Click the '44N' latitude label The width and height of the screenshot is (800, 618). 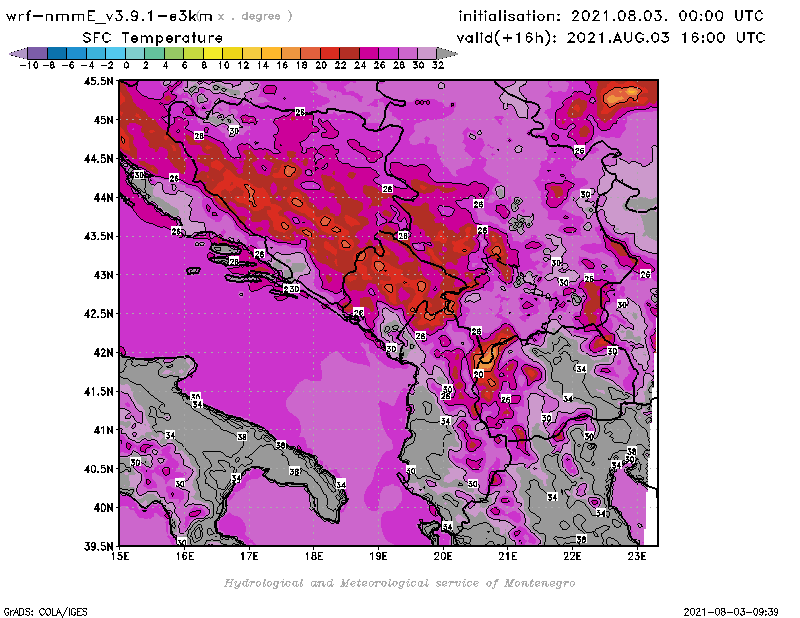[x=103, y=197]
